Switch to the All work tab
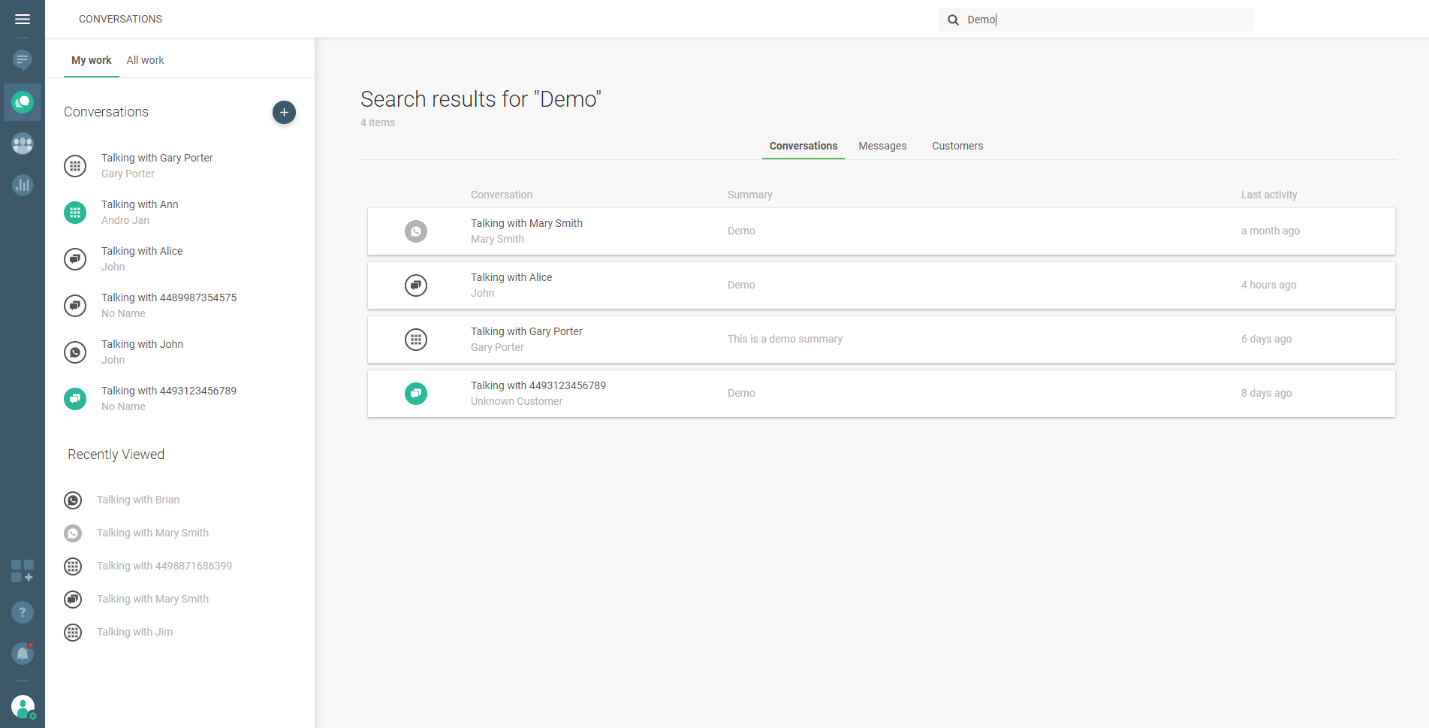The width and height of the screenshot is (1429, 728). click(x=145, y=61)
